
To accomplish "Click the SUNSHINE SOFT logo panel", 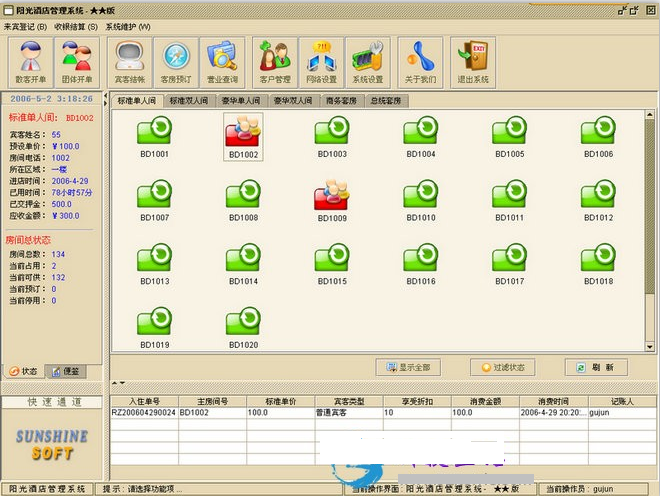I will click(x=52, y=444).
